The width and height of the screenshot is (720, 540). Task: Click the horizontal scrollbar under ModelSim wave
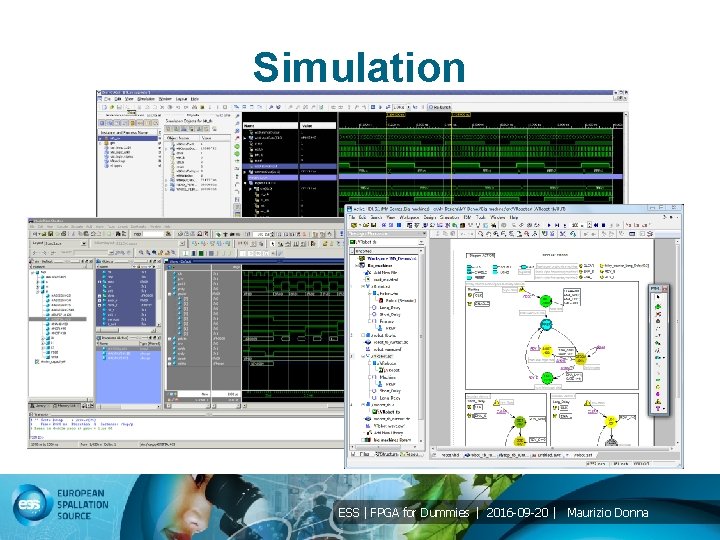coord(294,406)
